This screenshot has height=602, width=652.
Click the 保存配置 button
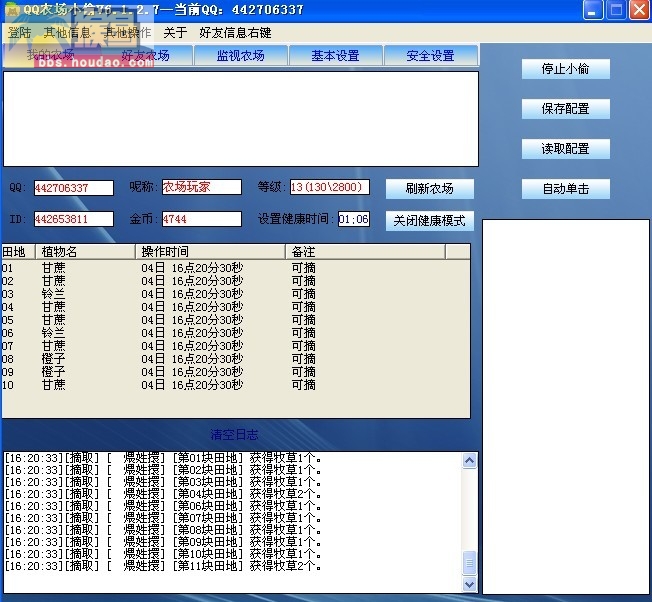[x=566, y=109]
